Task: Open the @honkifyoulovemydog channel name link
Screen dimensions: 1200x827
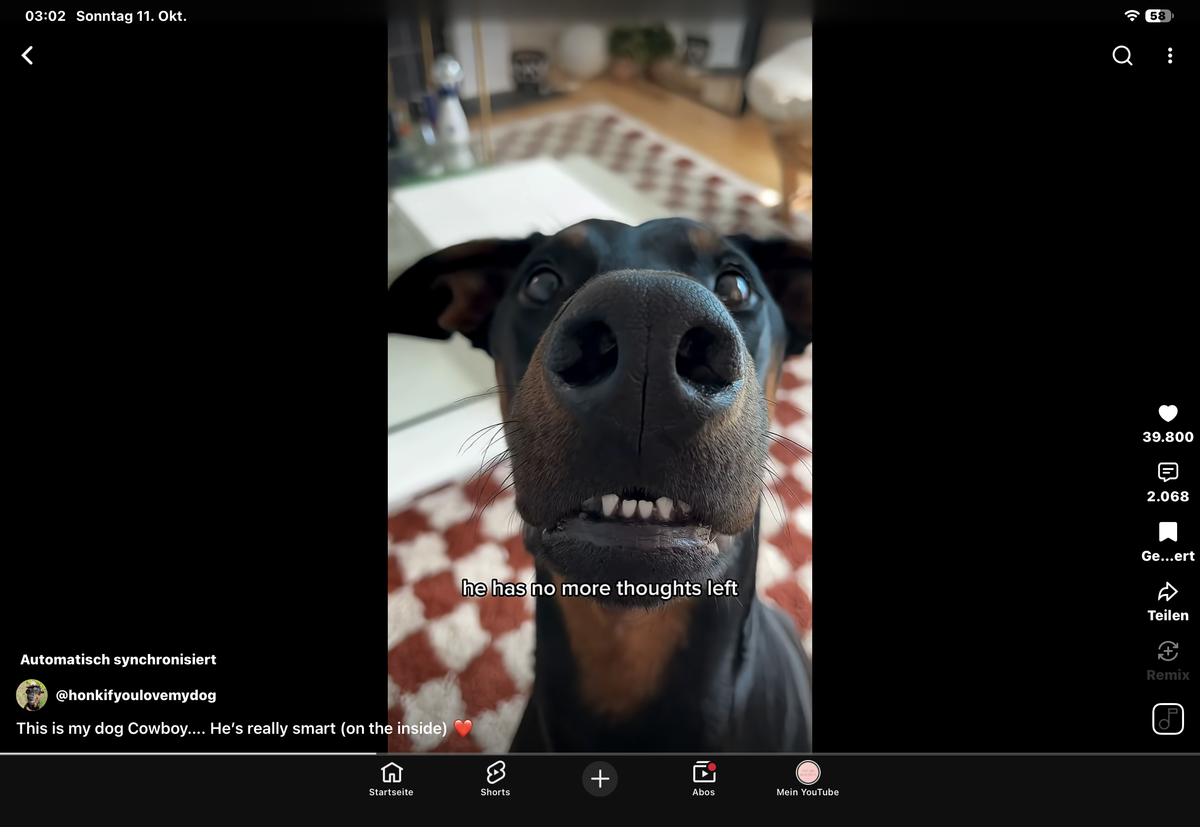Action: pos(136,695)
